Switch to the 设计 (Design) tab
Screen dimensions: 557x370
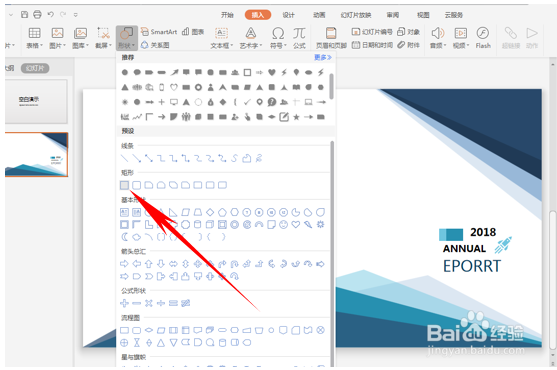point(288,15)
